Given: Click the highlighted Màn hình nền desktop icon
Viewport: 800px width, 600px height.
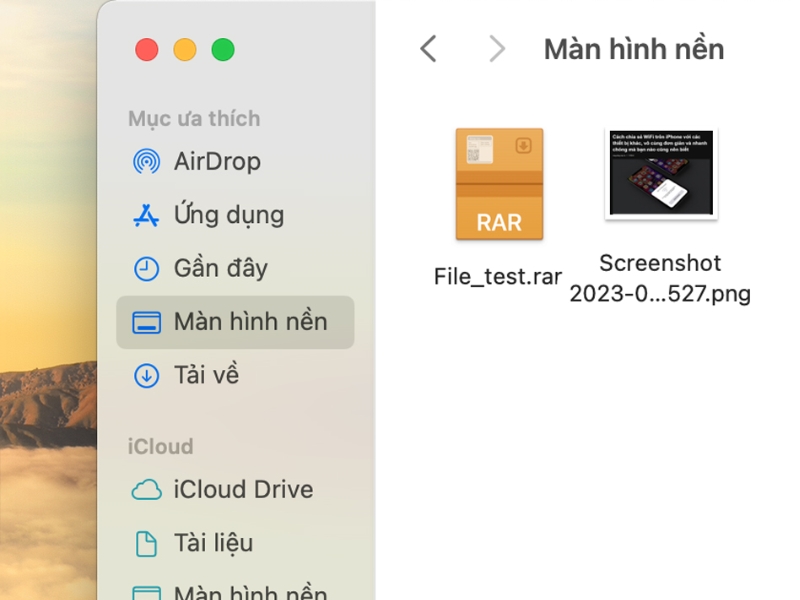Looking at the screenshot, I should [x=146, y=322].
